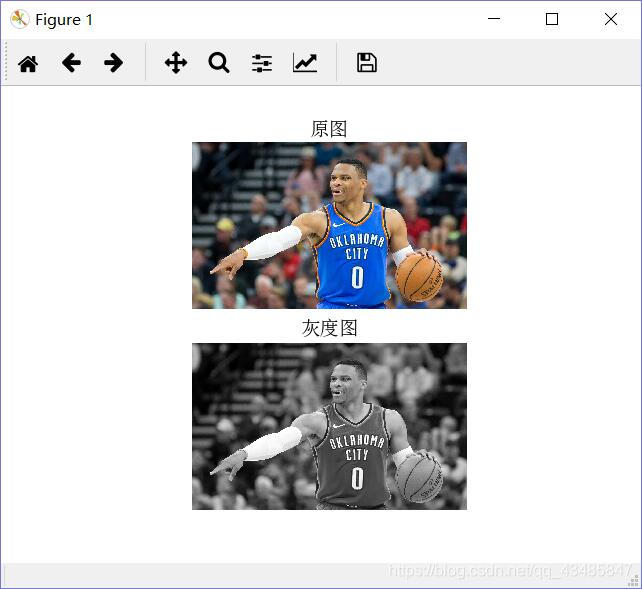Go forward to the next view
Viewport: 642px width, 589px height.
113,63
